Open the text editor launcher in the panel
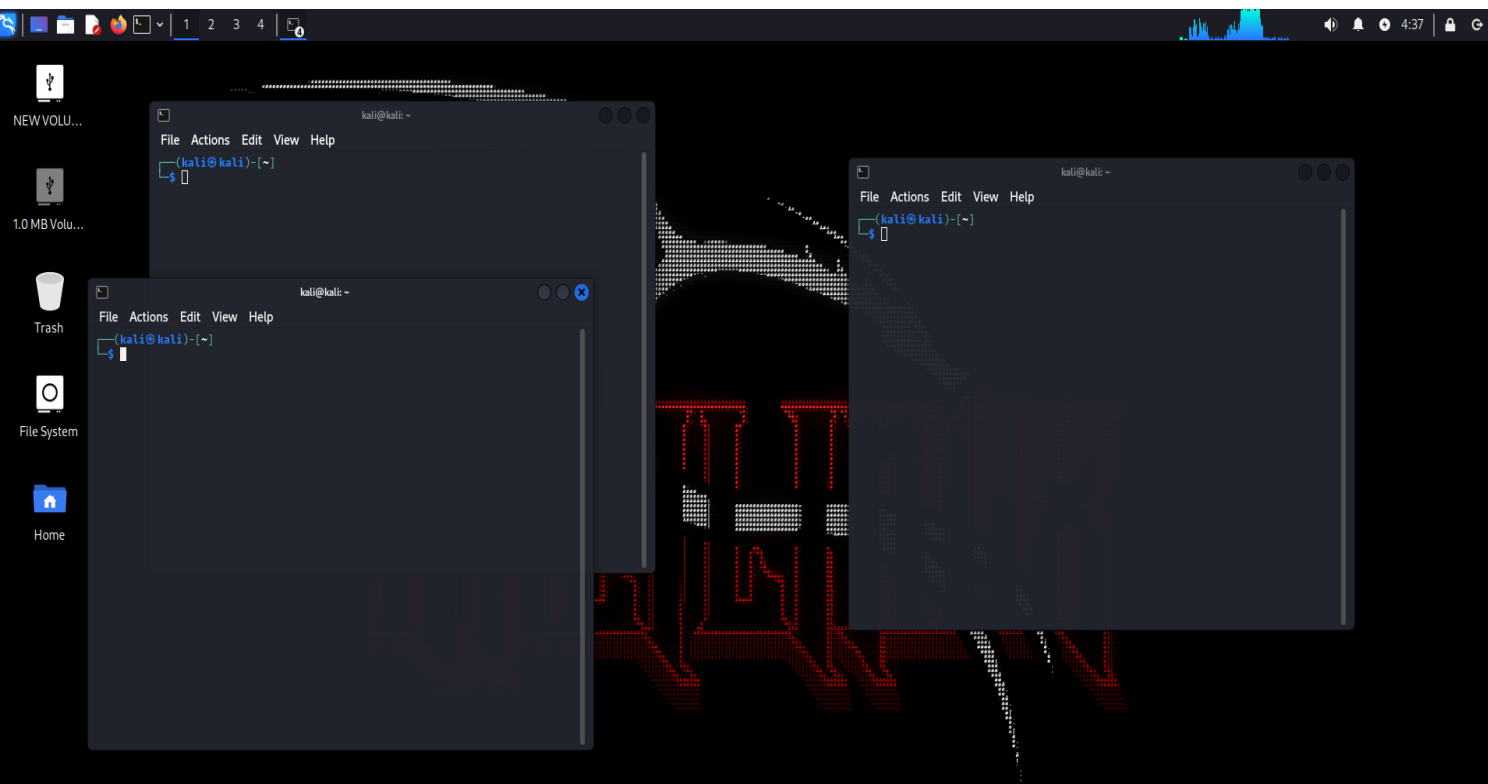1488x784 pixels. pos(93,25)
